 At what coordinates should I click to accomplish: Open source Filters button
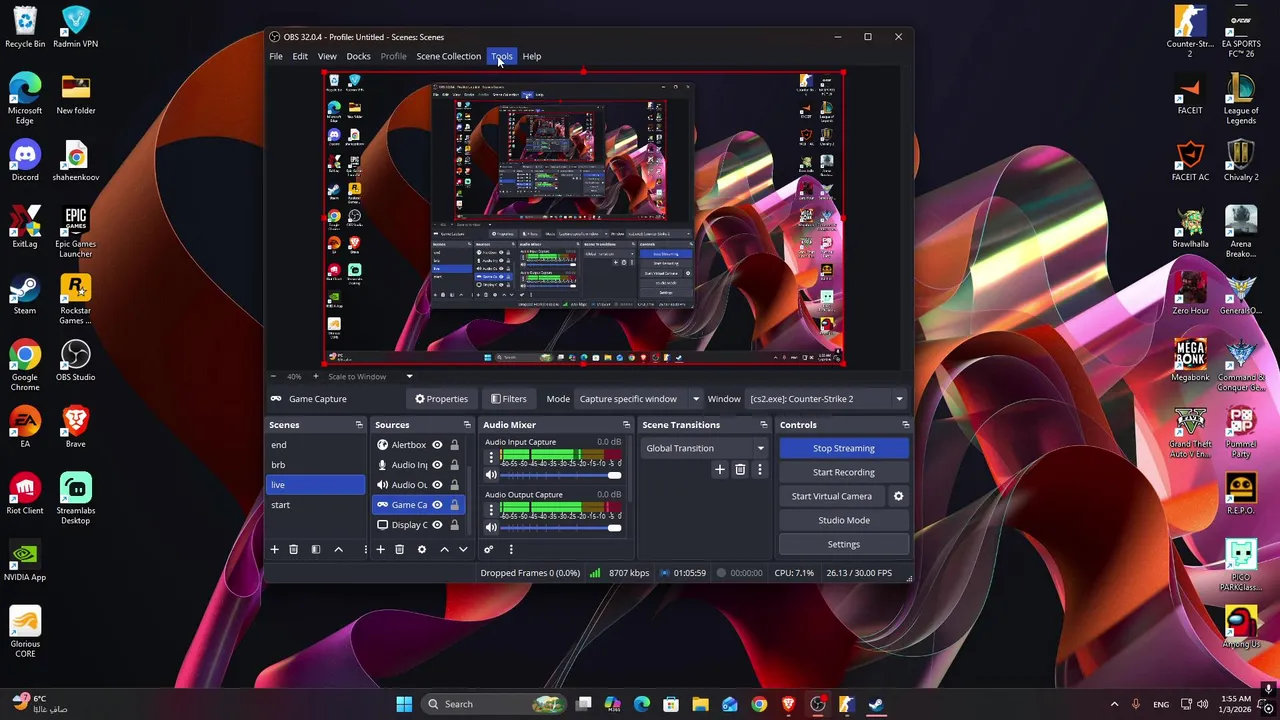(x=509, y=399)
